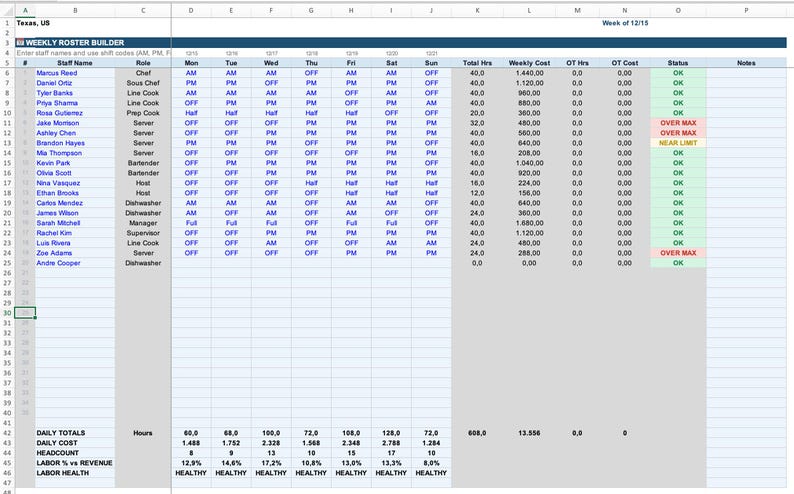Viewport: 794px width, 494px height.
Task: Select column header D
Action: [x=191, y=10]
